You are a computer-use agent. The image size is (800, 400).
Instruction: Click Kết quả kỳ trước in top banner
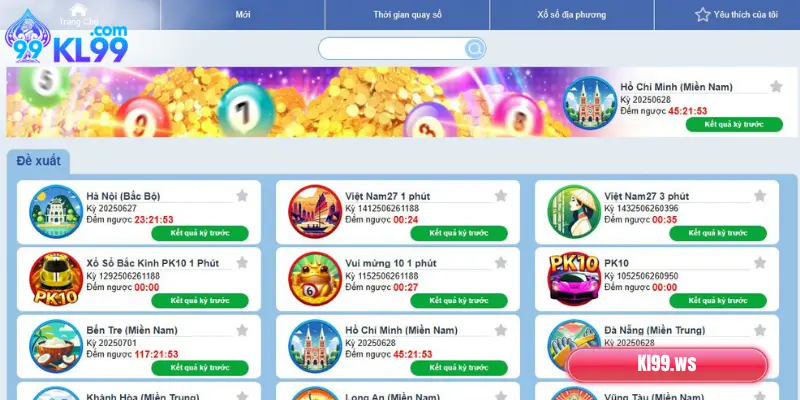[x=734, y=124]
